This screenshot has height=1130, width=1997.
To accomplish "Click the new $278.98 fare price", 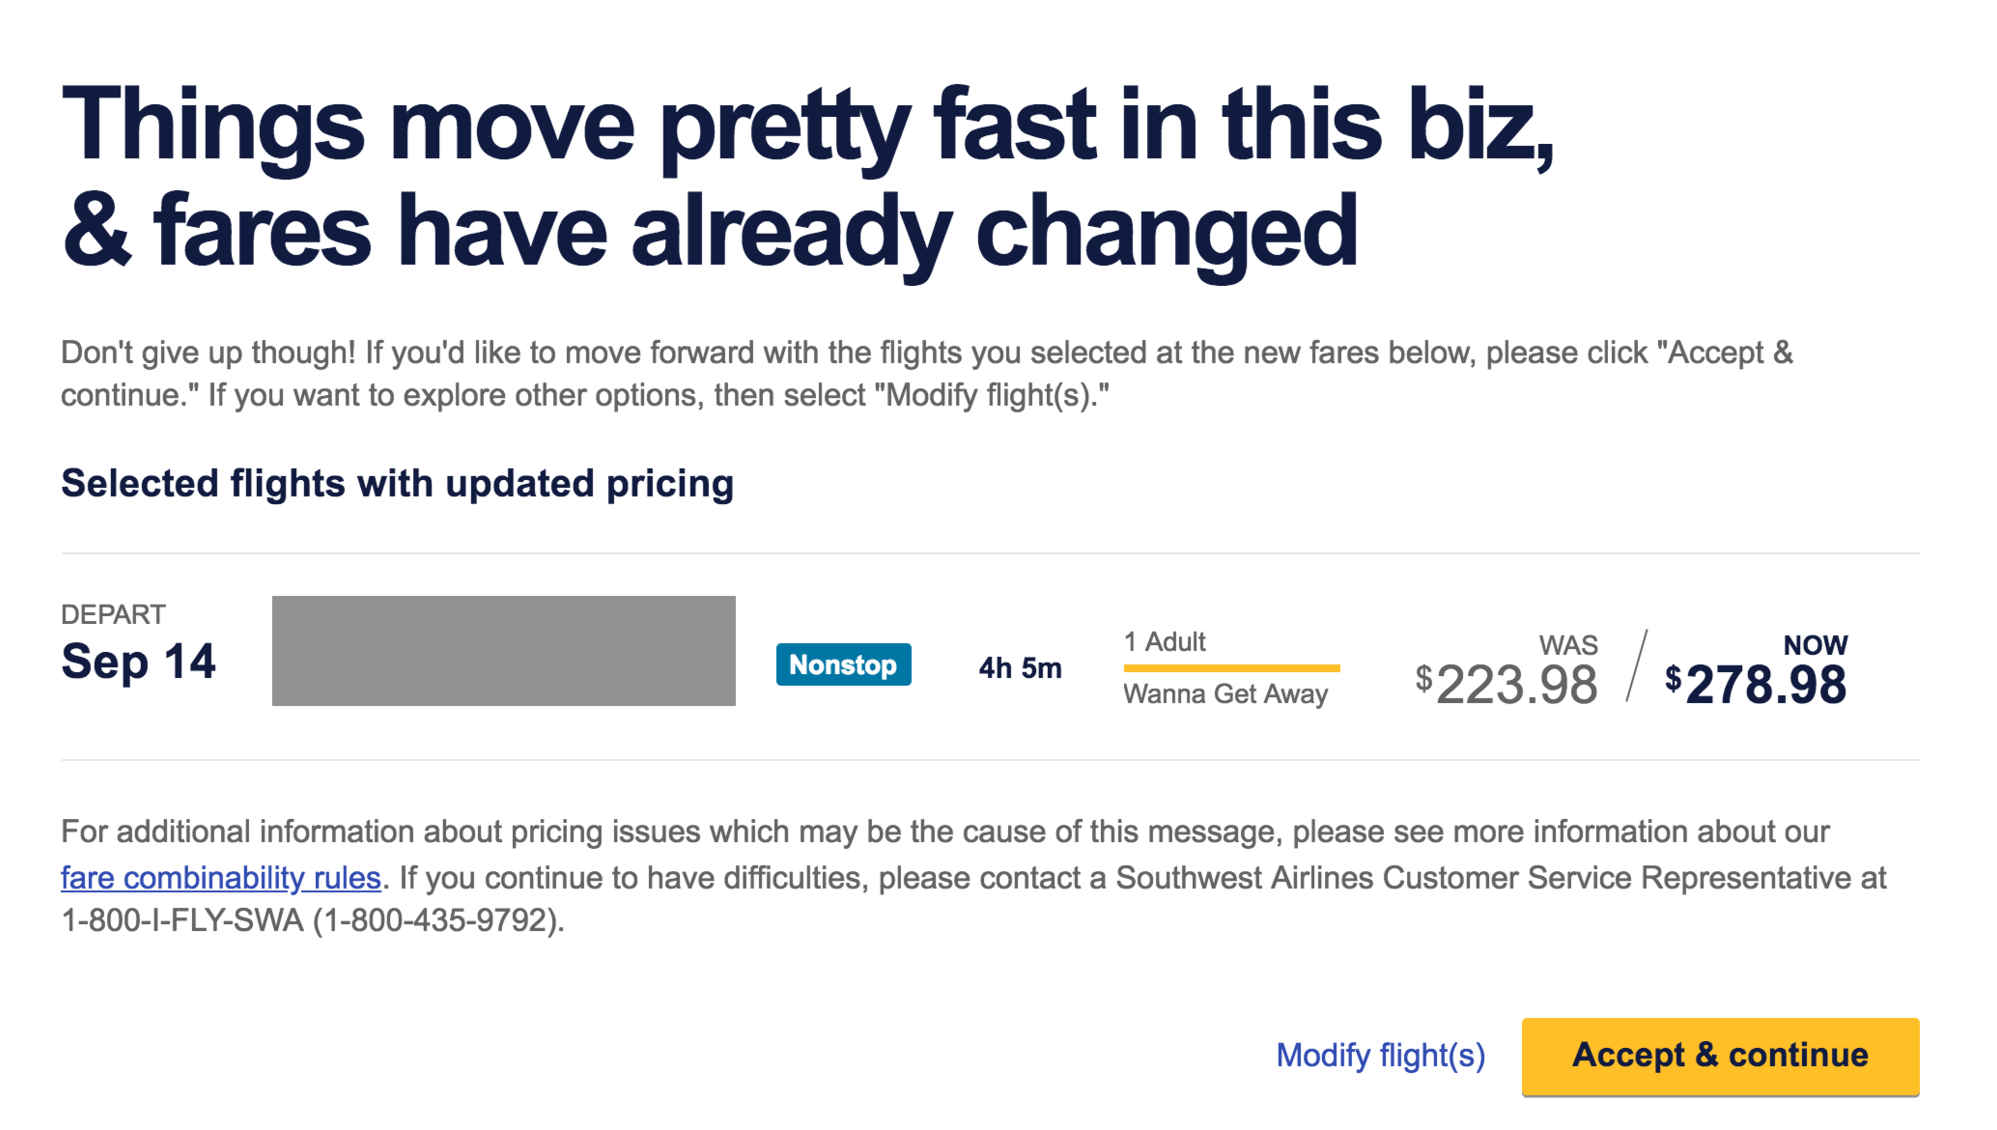I will click(x=1765, y=686).
